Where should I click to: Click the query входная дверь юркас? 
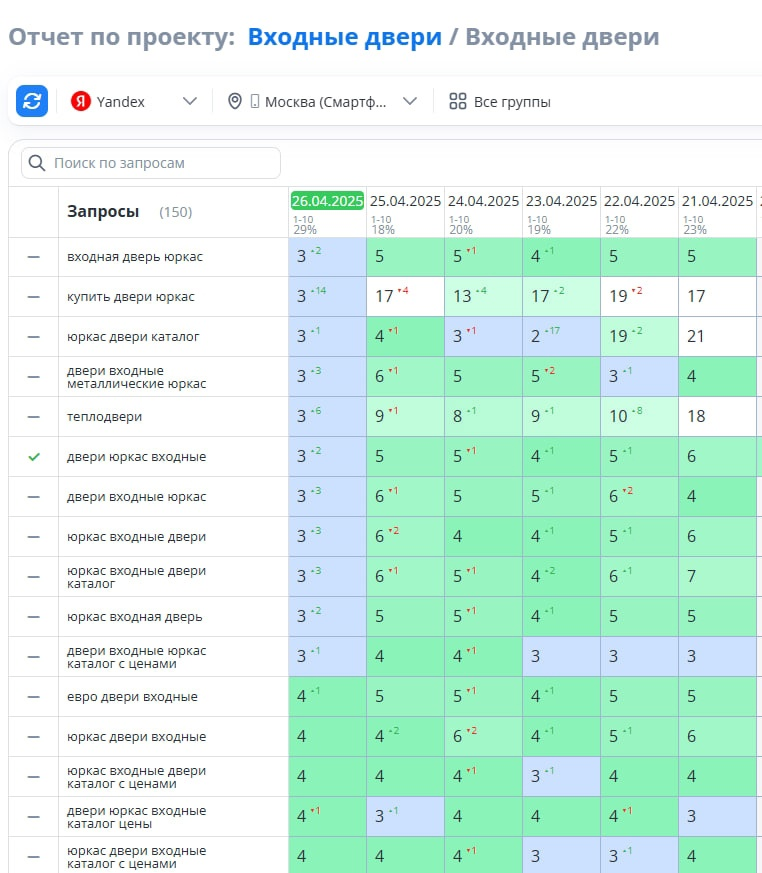pos(135,257)
